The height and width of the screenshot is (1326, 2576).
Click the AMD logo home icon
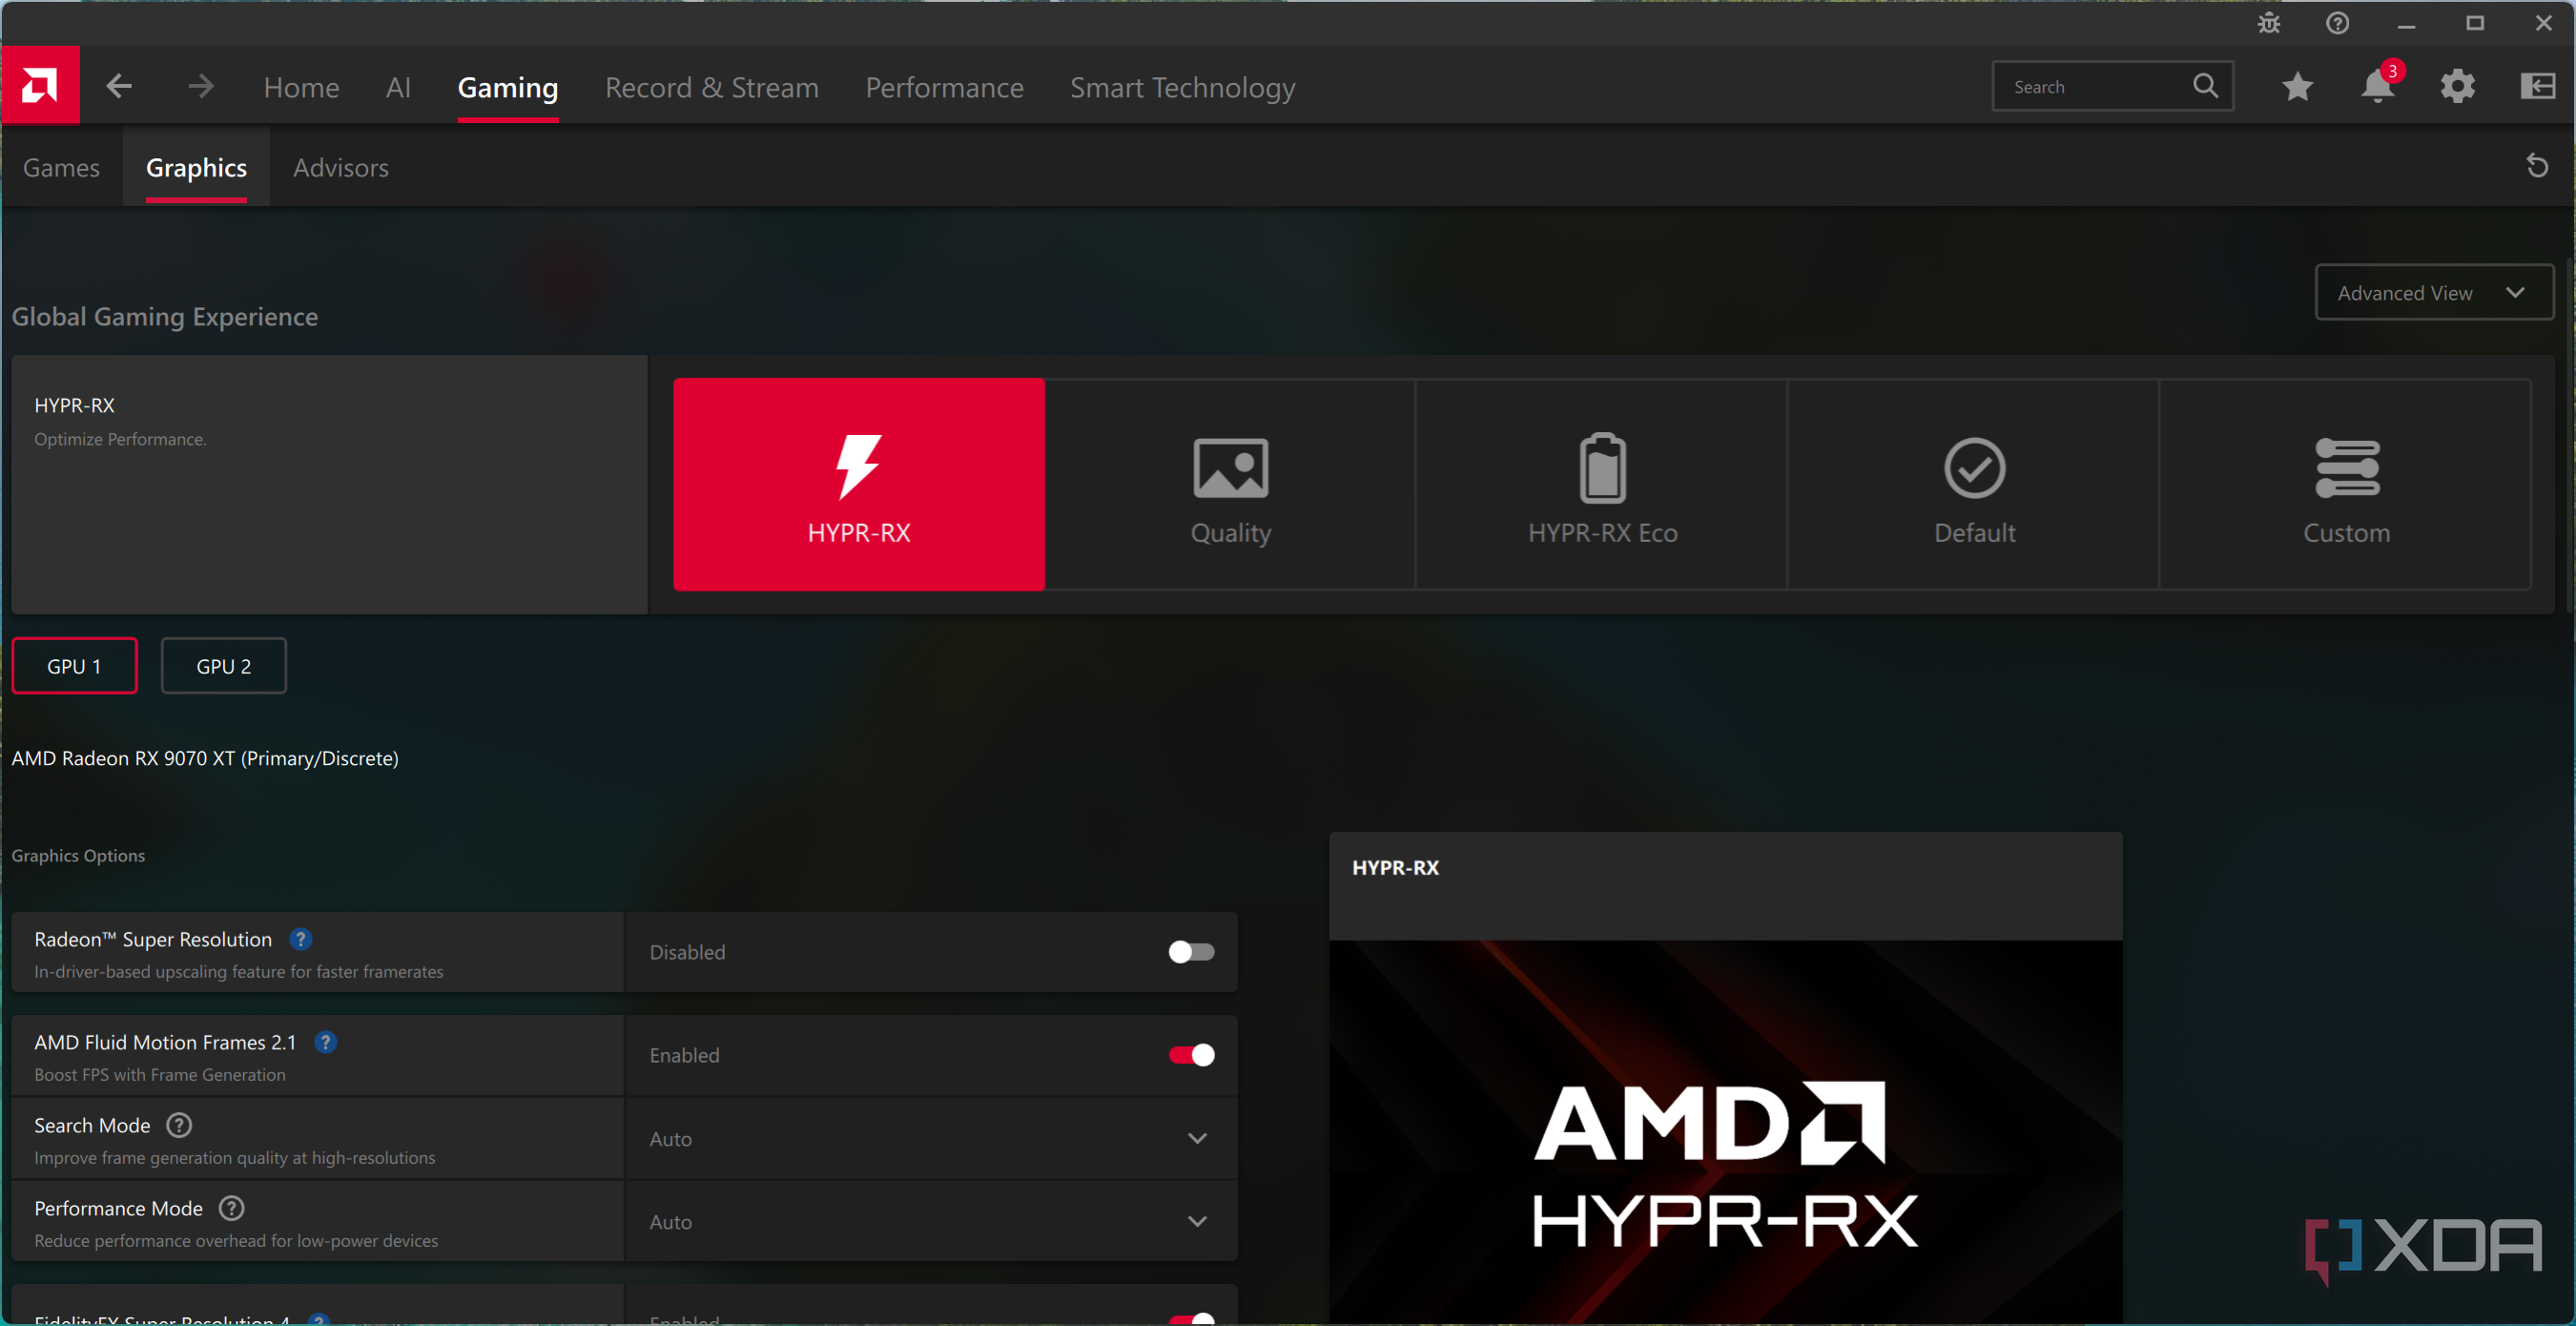coord(40,86)
